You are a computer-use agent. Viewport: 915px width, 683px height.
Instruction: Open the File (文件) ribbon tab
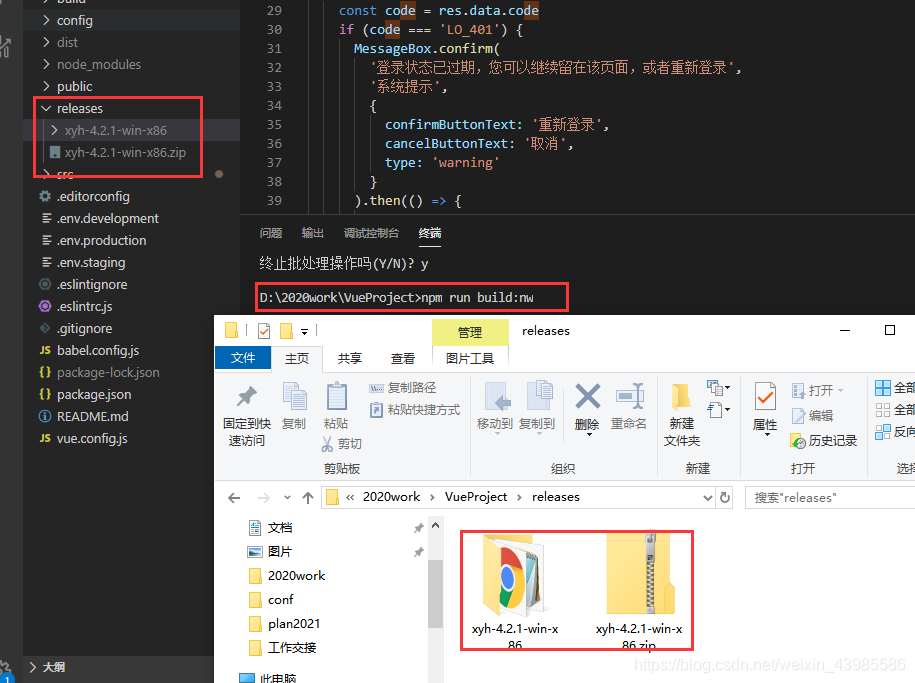coord(243,358)
